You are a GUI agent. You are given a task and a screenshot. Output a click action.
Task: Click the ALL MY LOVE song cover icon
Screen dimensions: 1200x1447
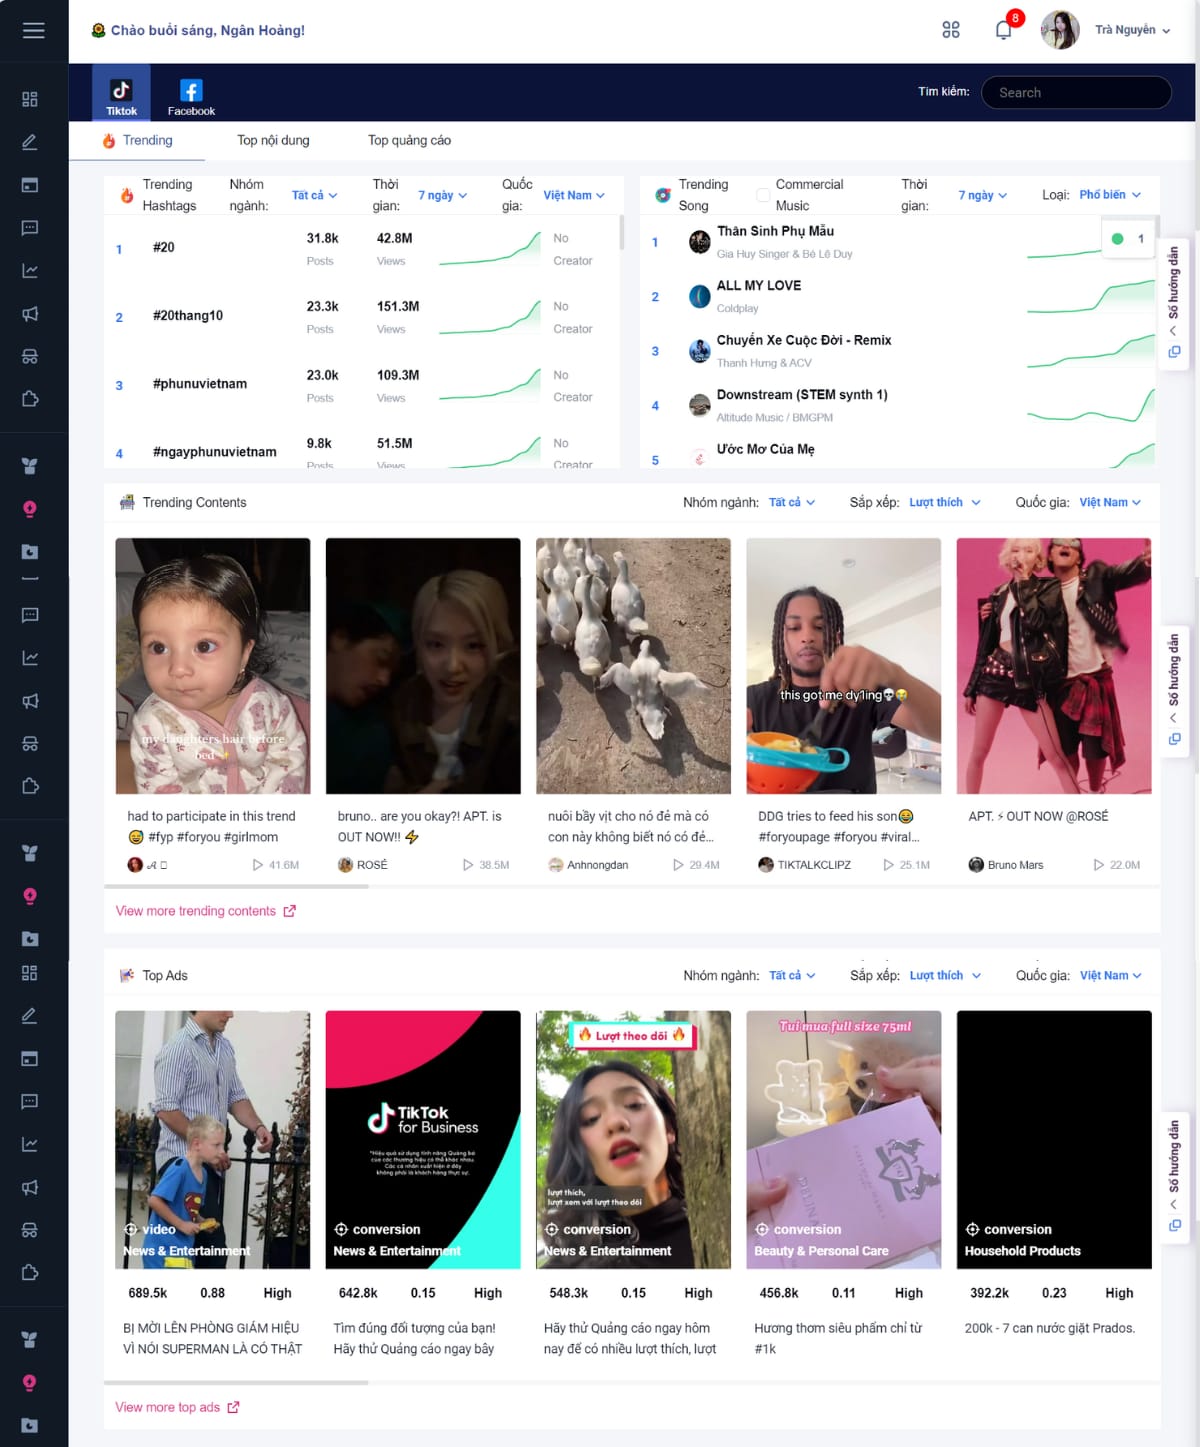[700, 296]
